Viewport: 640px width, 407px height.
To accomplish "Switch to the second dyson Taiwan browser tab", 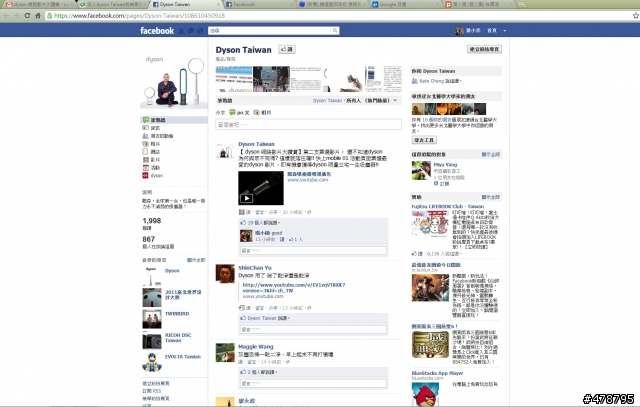I will [x=112, y=4].
